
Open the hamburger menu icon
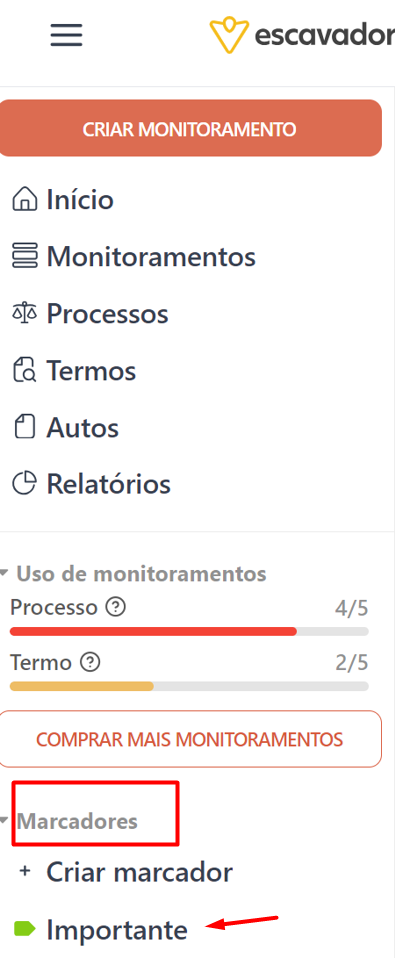coord(66,35)
